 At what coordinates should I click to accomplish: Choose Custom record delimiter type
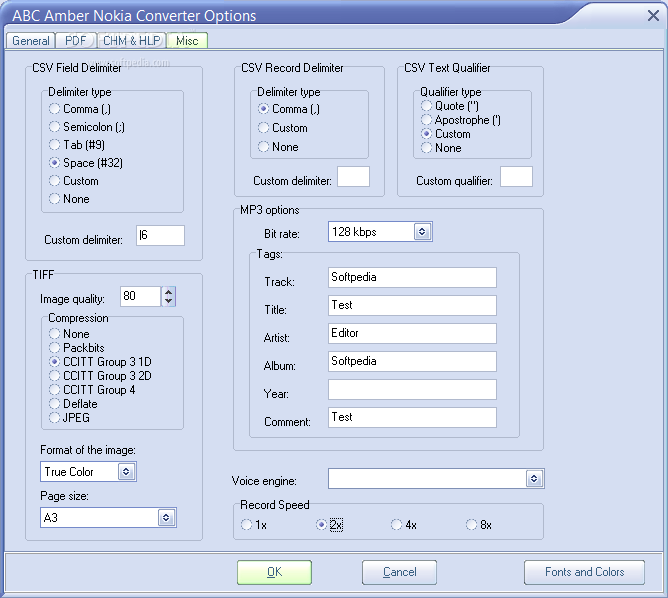[x=282, y=128]
